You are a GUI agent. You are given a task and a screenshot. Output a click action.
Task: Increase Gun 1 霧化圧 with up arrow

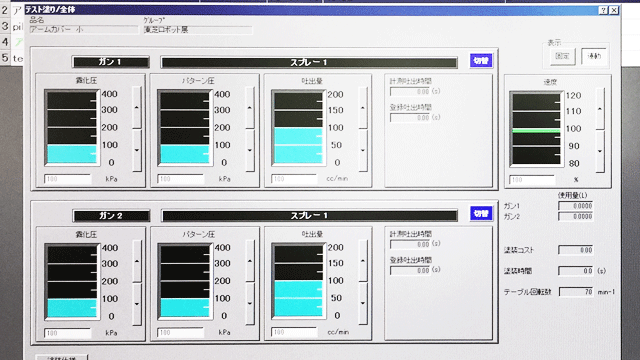(137, 108)
